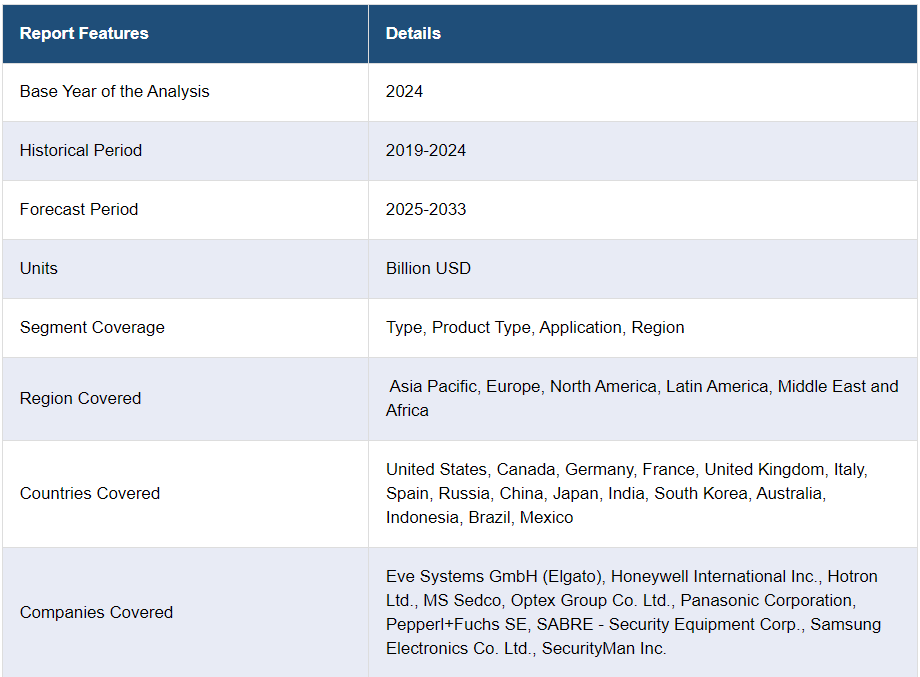Click the Report Features column header
Image resolution: width=920 pixels, height=677 pixels.
point(84,33)
